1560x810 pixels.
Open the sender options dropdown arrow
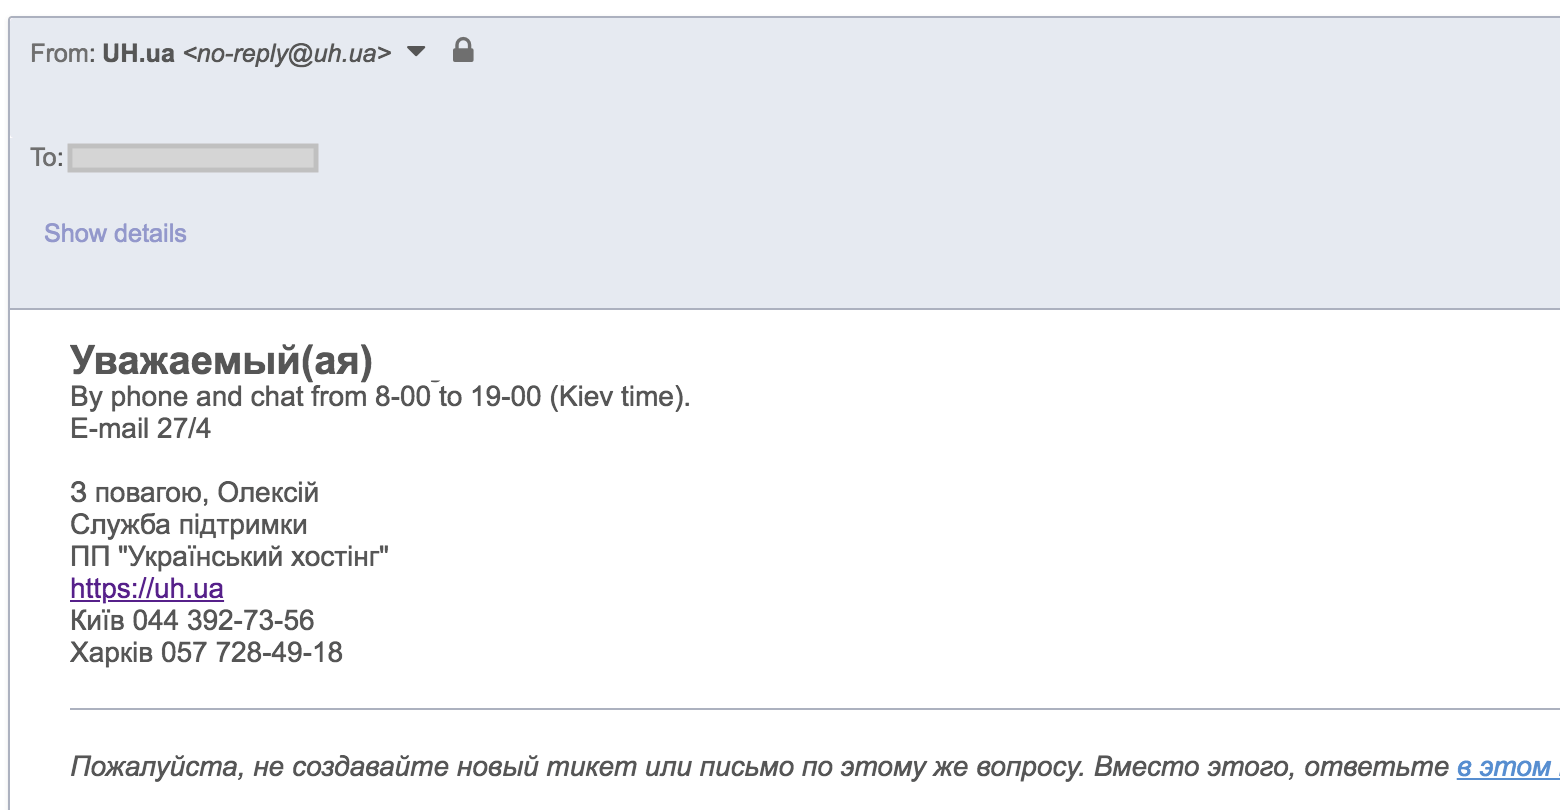point(416,52)
